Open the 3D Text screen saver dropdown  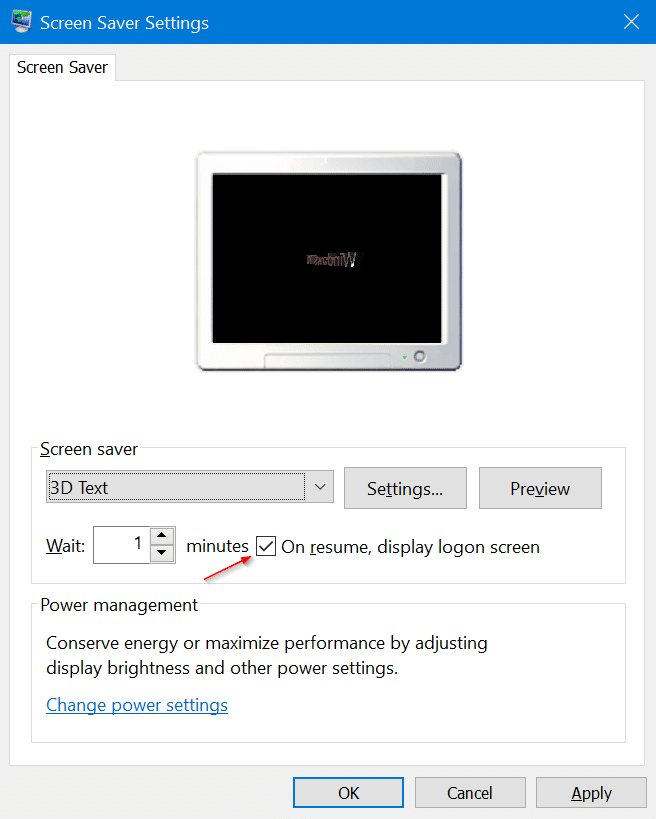pyautogui.click(x=190, y=487)
